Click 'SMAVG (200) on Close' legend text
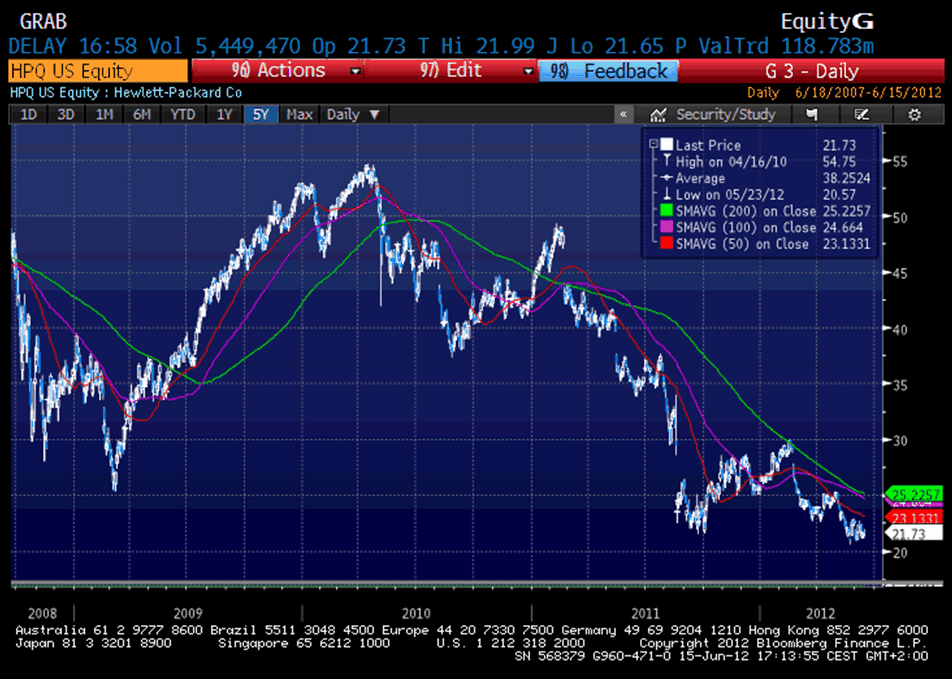 click(x=746, y=211)
